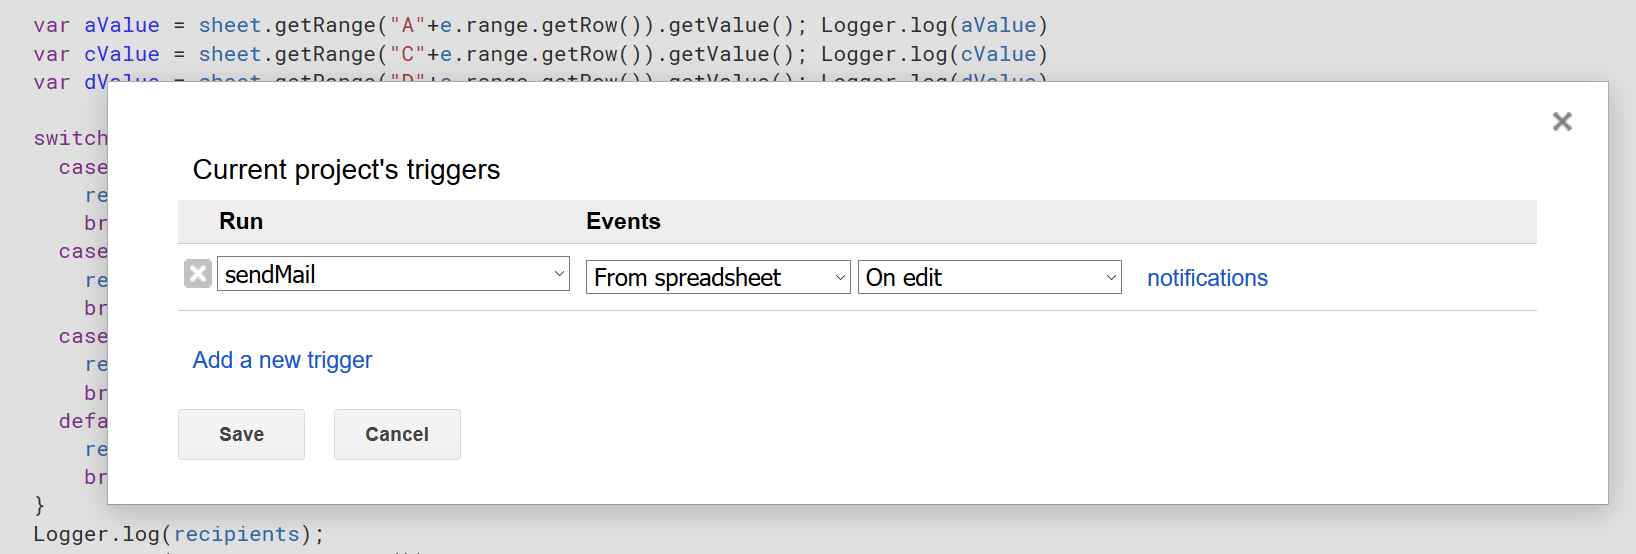
Task: Save the project's triggers
Action: coord(241,434)
